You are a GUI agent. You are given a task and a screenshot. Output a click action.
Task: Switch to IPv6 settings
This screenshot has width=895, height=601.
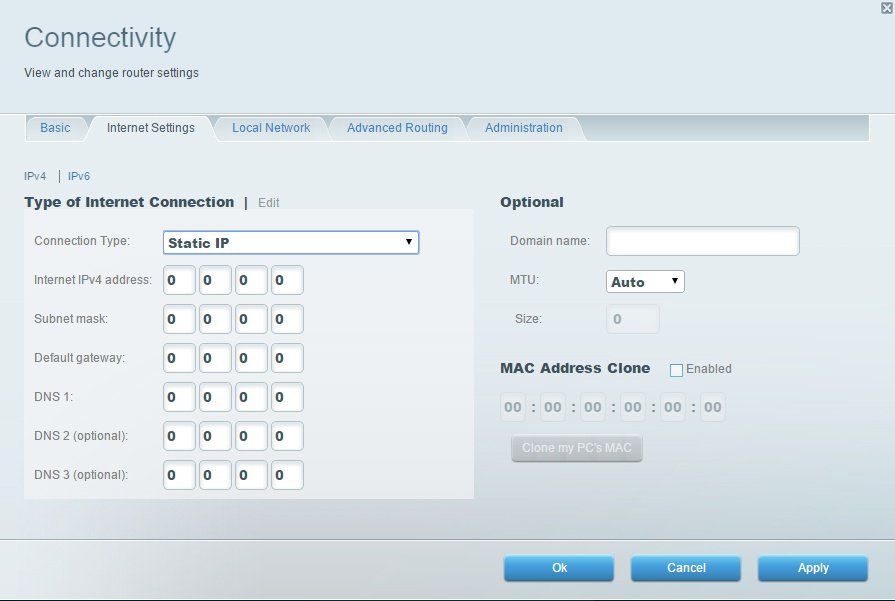78,176
